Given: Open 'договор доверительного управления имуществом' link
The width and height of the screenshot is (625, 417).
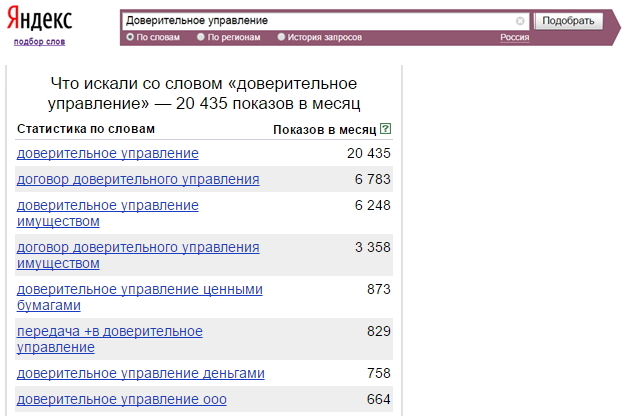Looking at the screenshot, I should pos(138,254).
